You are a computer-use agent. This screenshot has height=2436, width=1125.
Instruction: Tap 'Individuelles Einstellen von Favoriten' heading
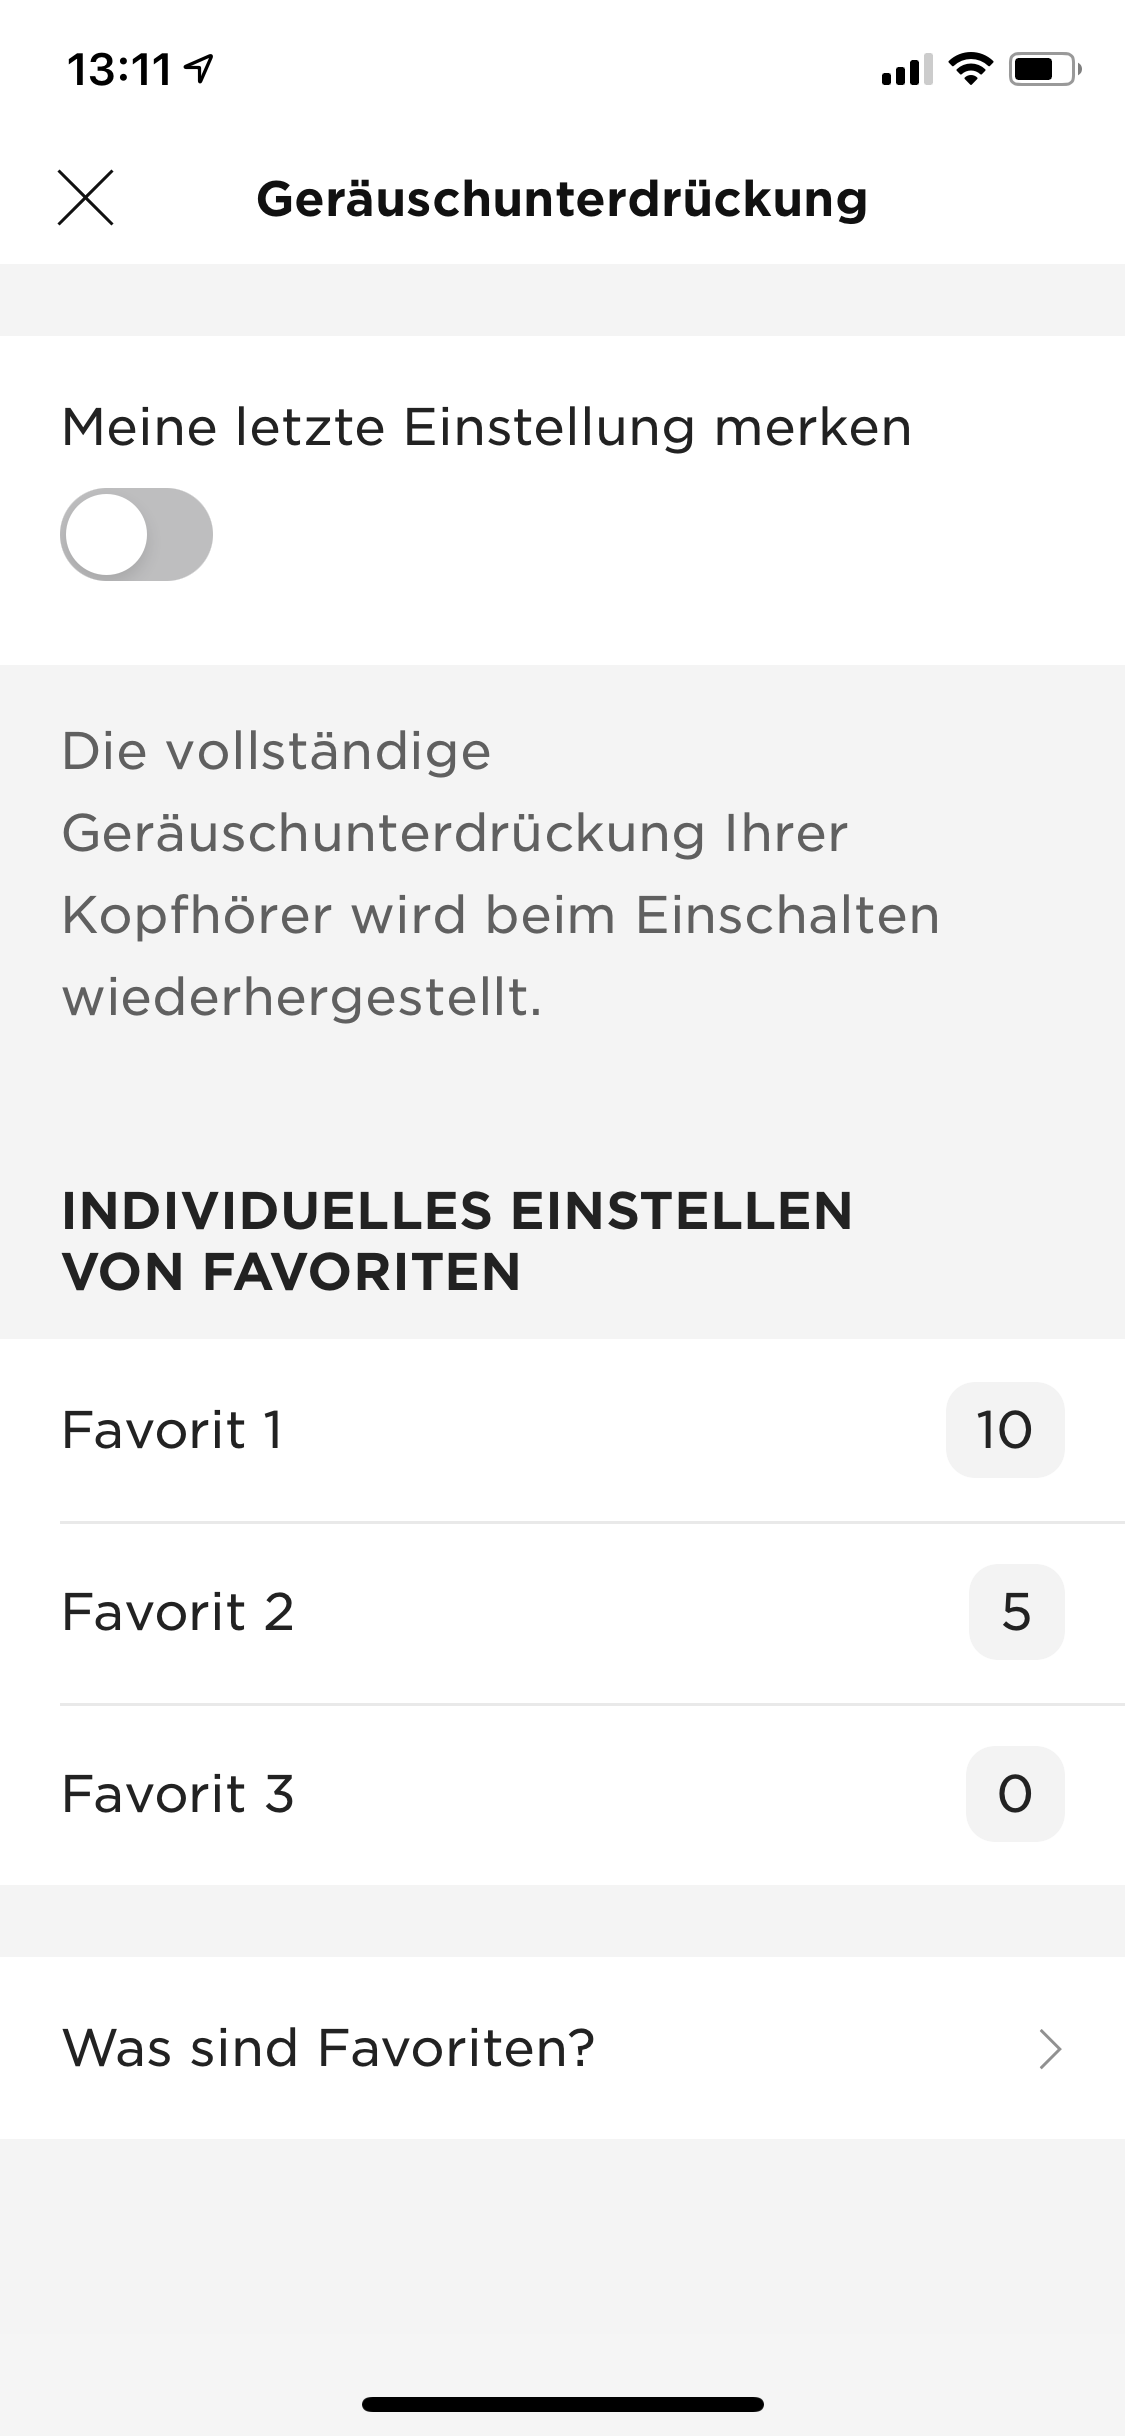457,1241
